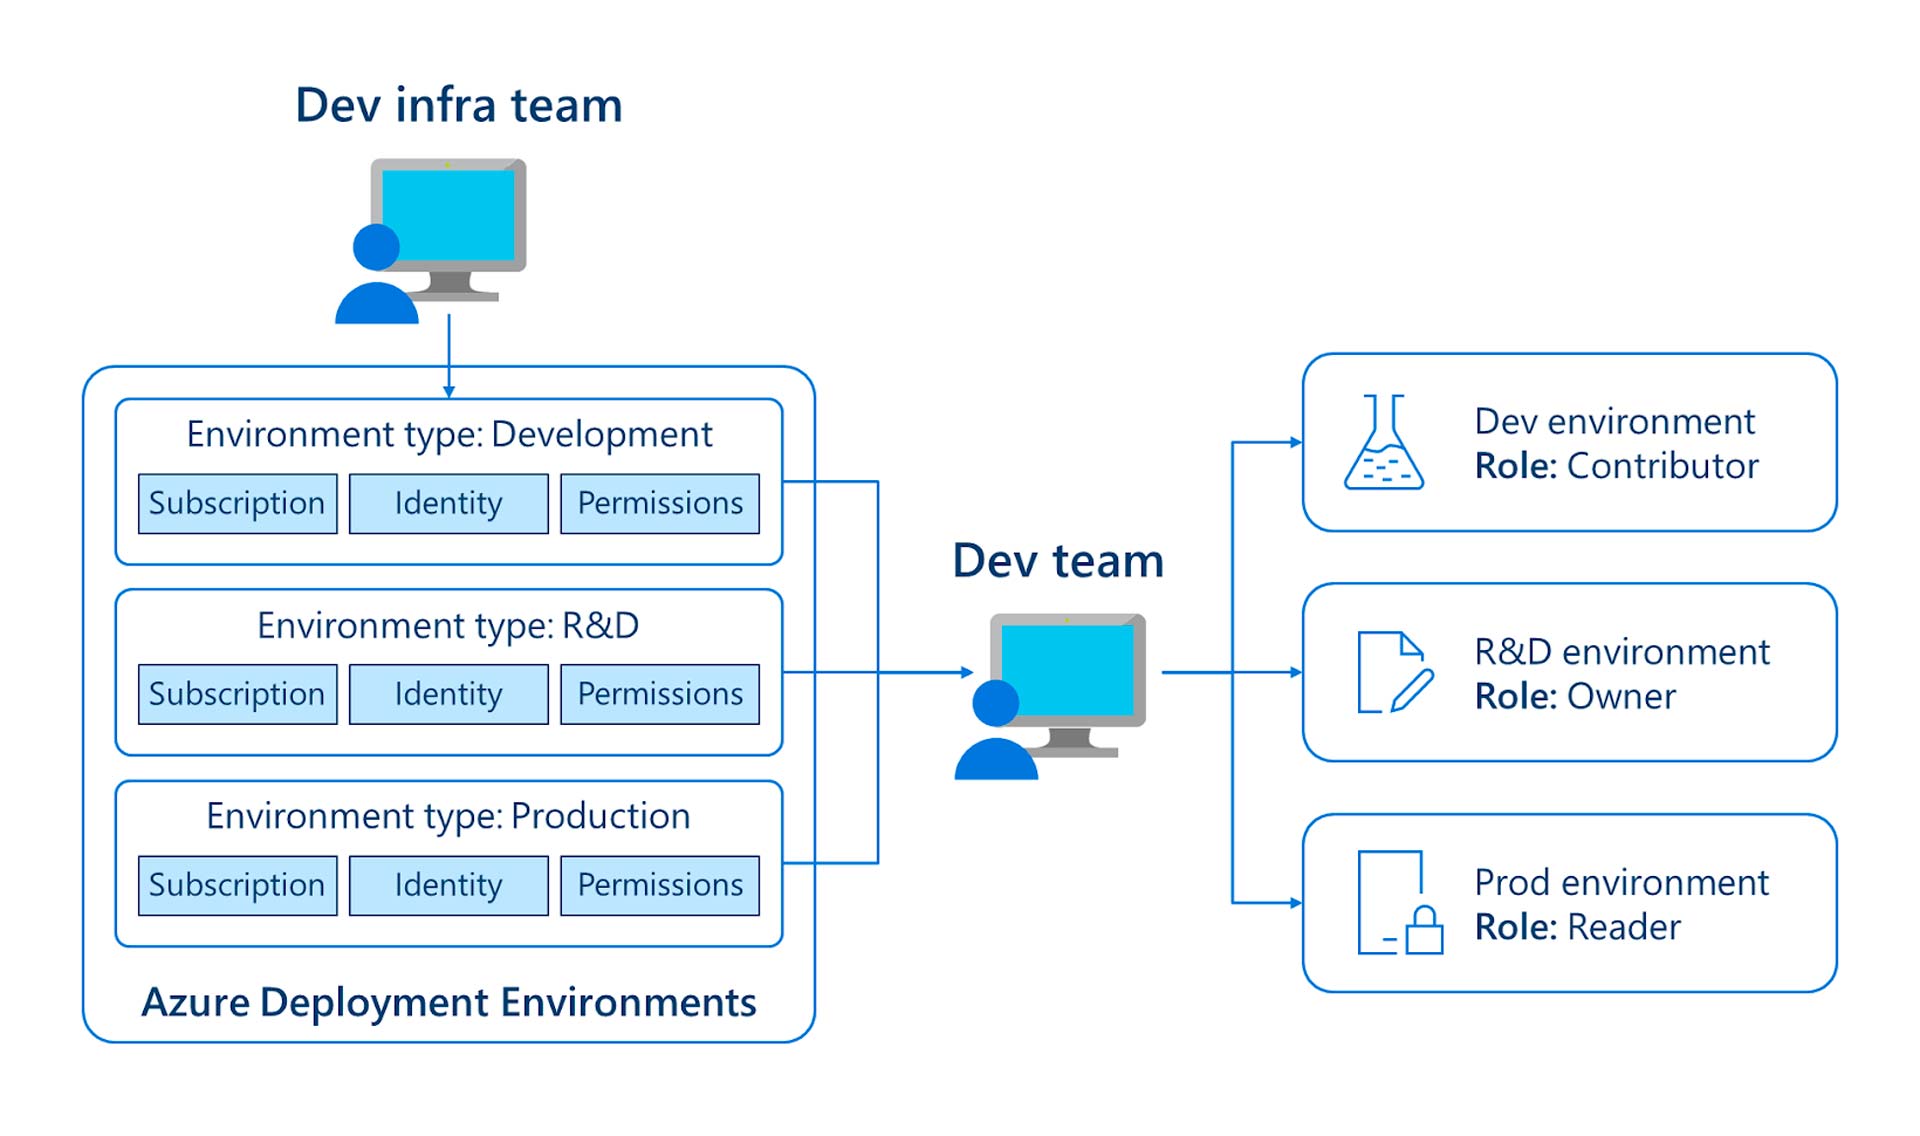
Task: Click Permissions under Environment type: Development
Action: tap(660, 503)
